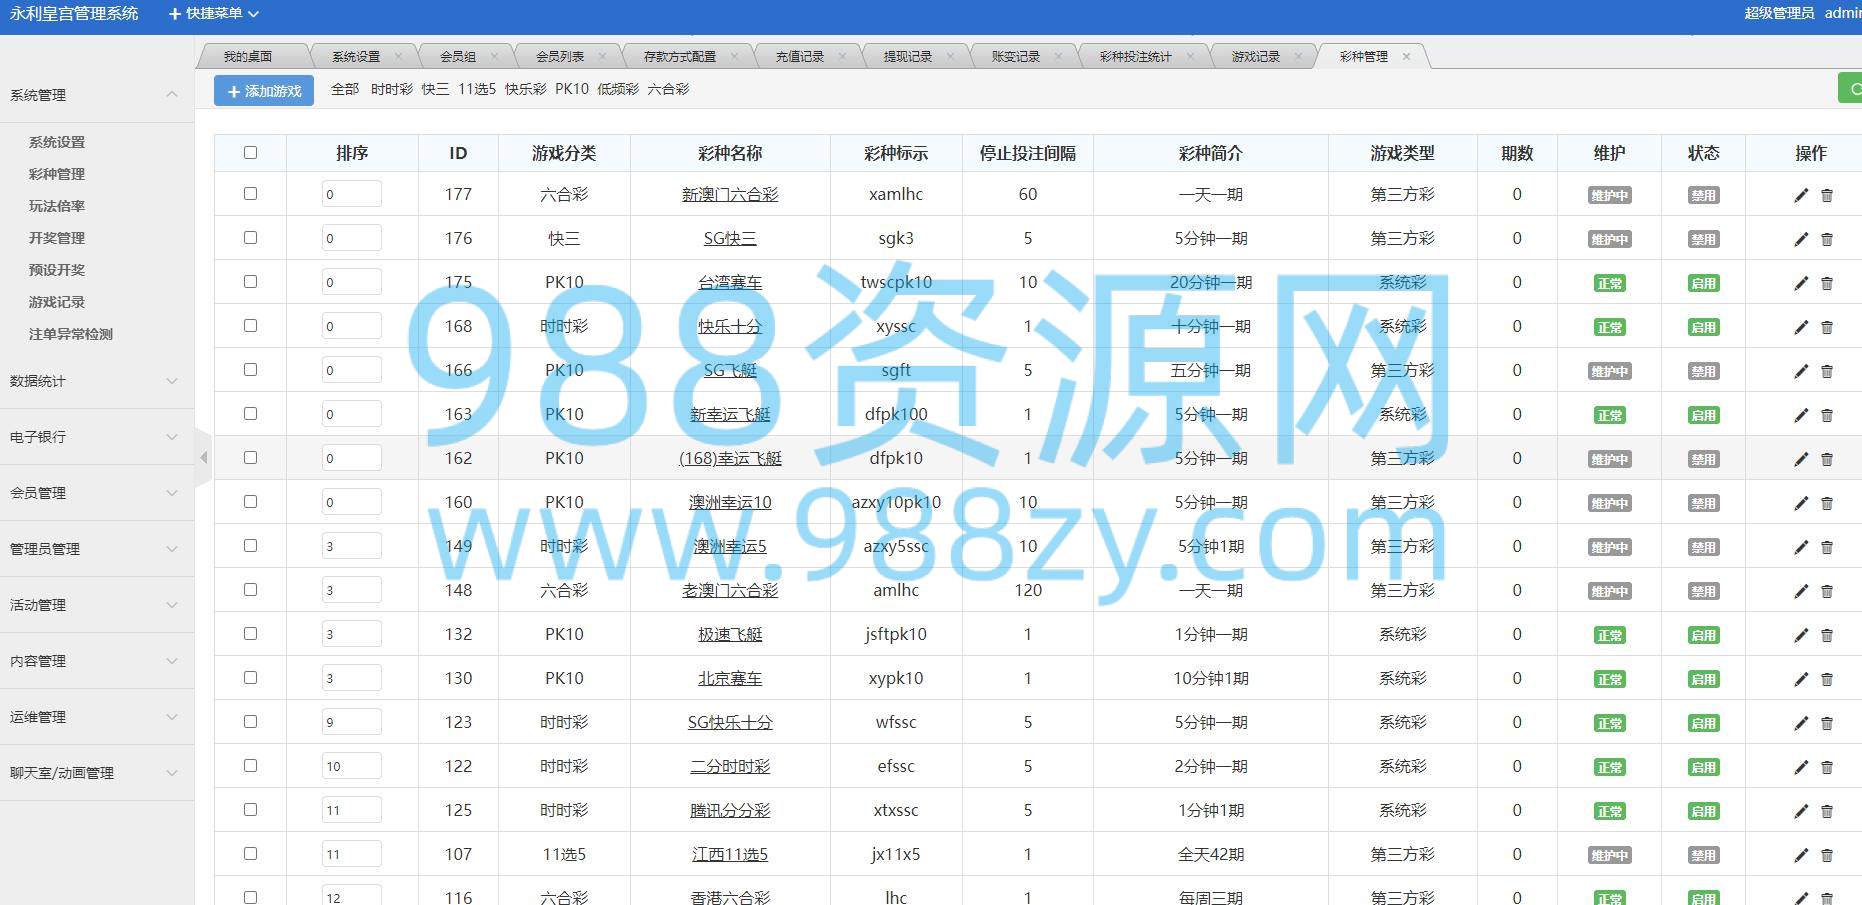The image size is (1862, 905).
Task: Click the 添加游戏 button
Action: 264,91
